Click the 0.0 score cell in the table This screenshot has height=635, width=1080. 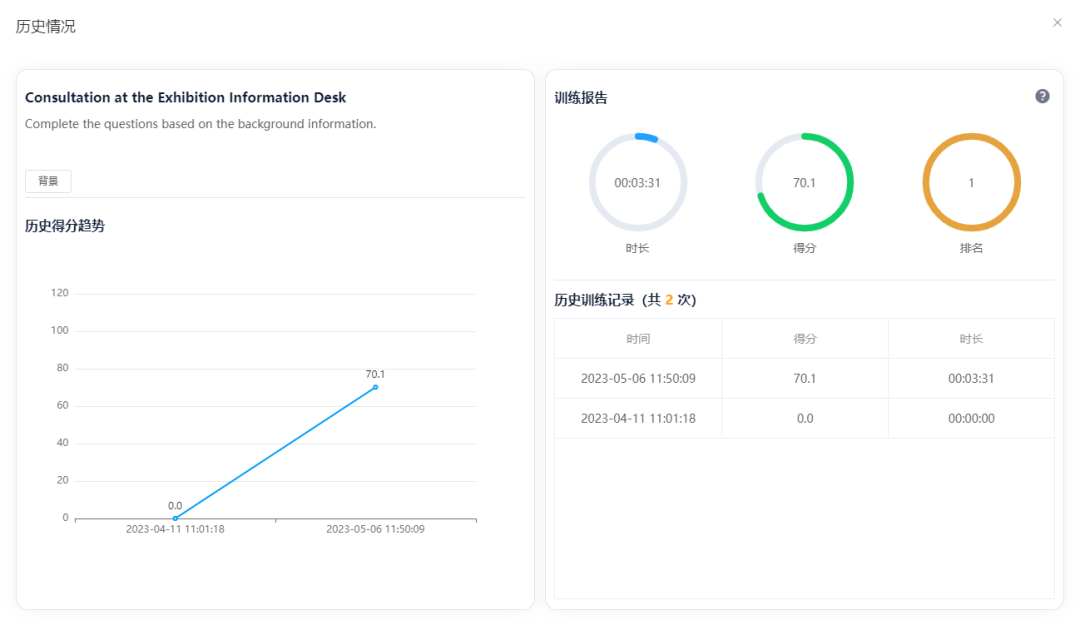(x=804, y=418)
